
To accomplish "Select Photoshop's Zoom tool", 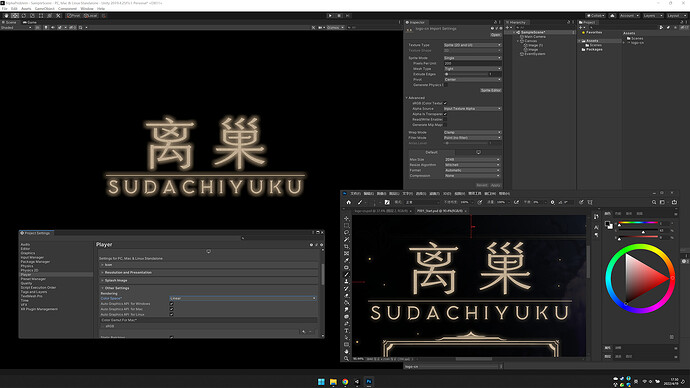I will pyautogui.click(x=346, y=359).
